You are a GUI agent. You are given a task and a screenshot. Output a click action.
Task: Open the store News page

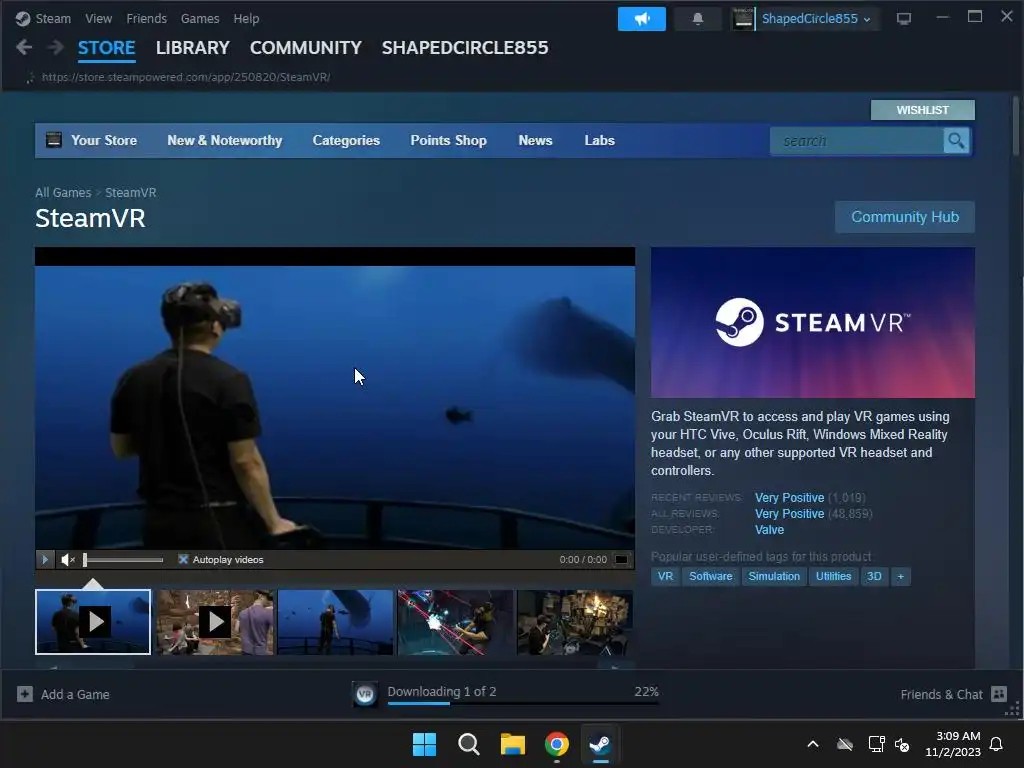[536, 140]
